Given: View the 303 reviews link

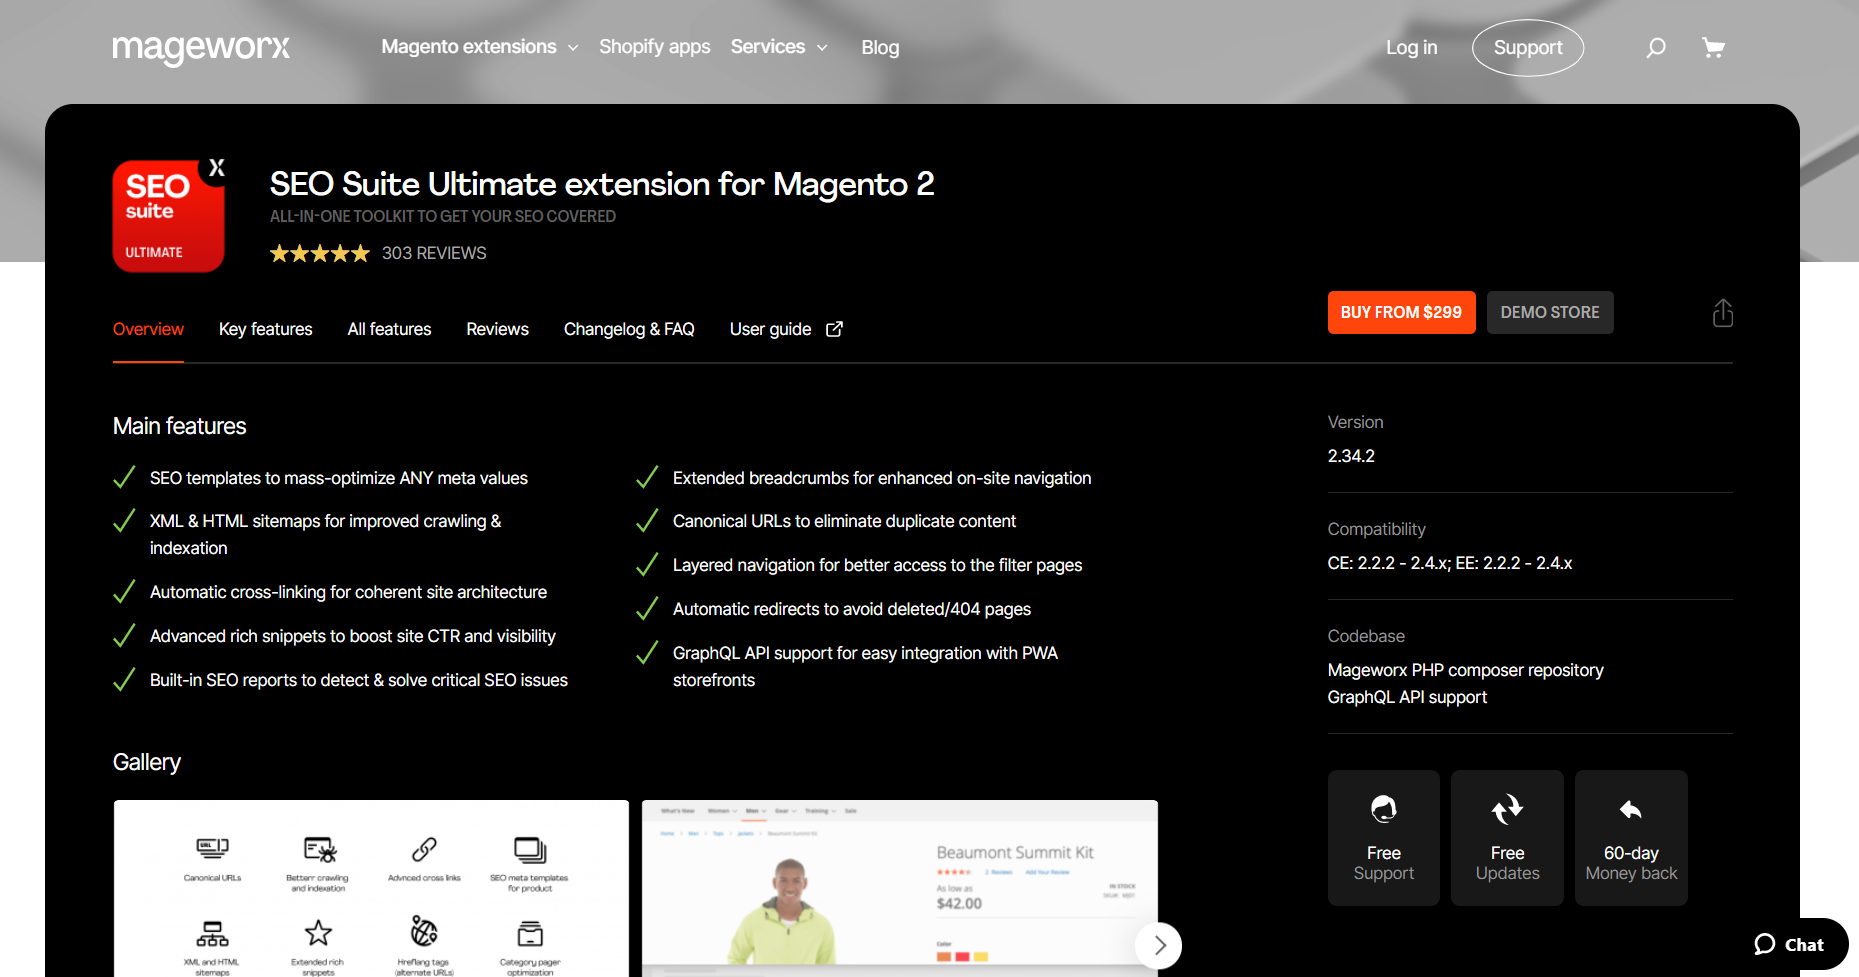Looking at the screenshot, I should (434, 253).
